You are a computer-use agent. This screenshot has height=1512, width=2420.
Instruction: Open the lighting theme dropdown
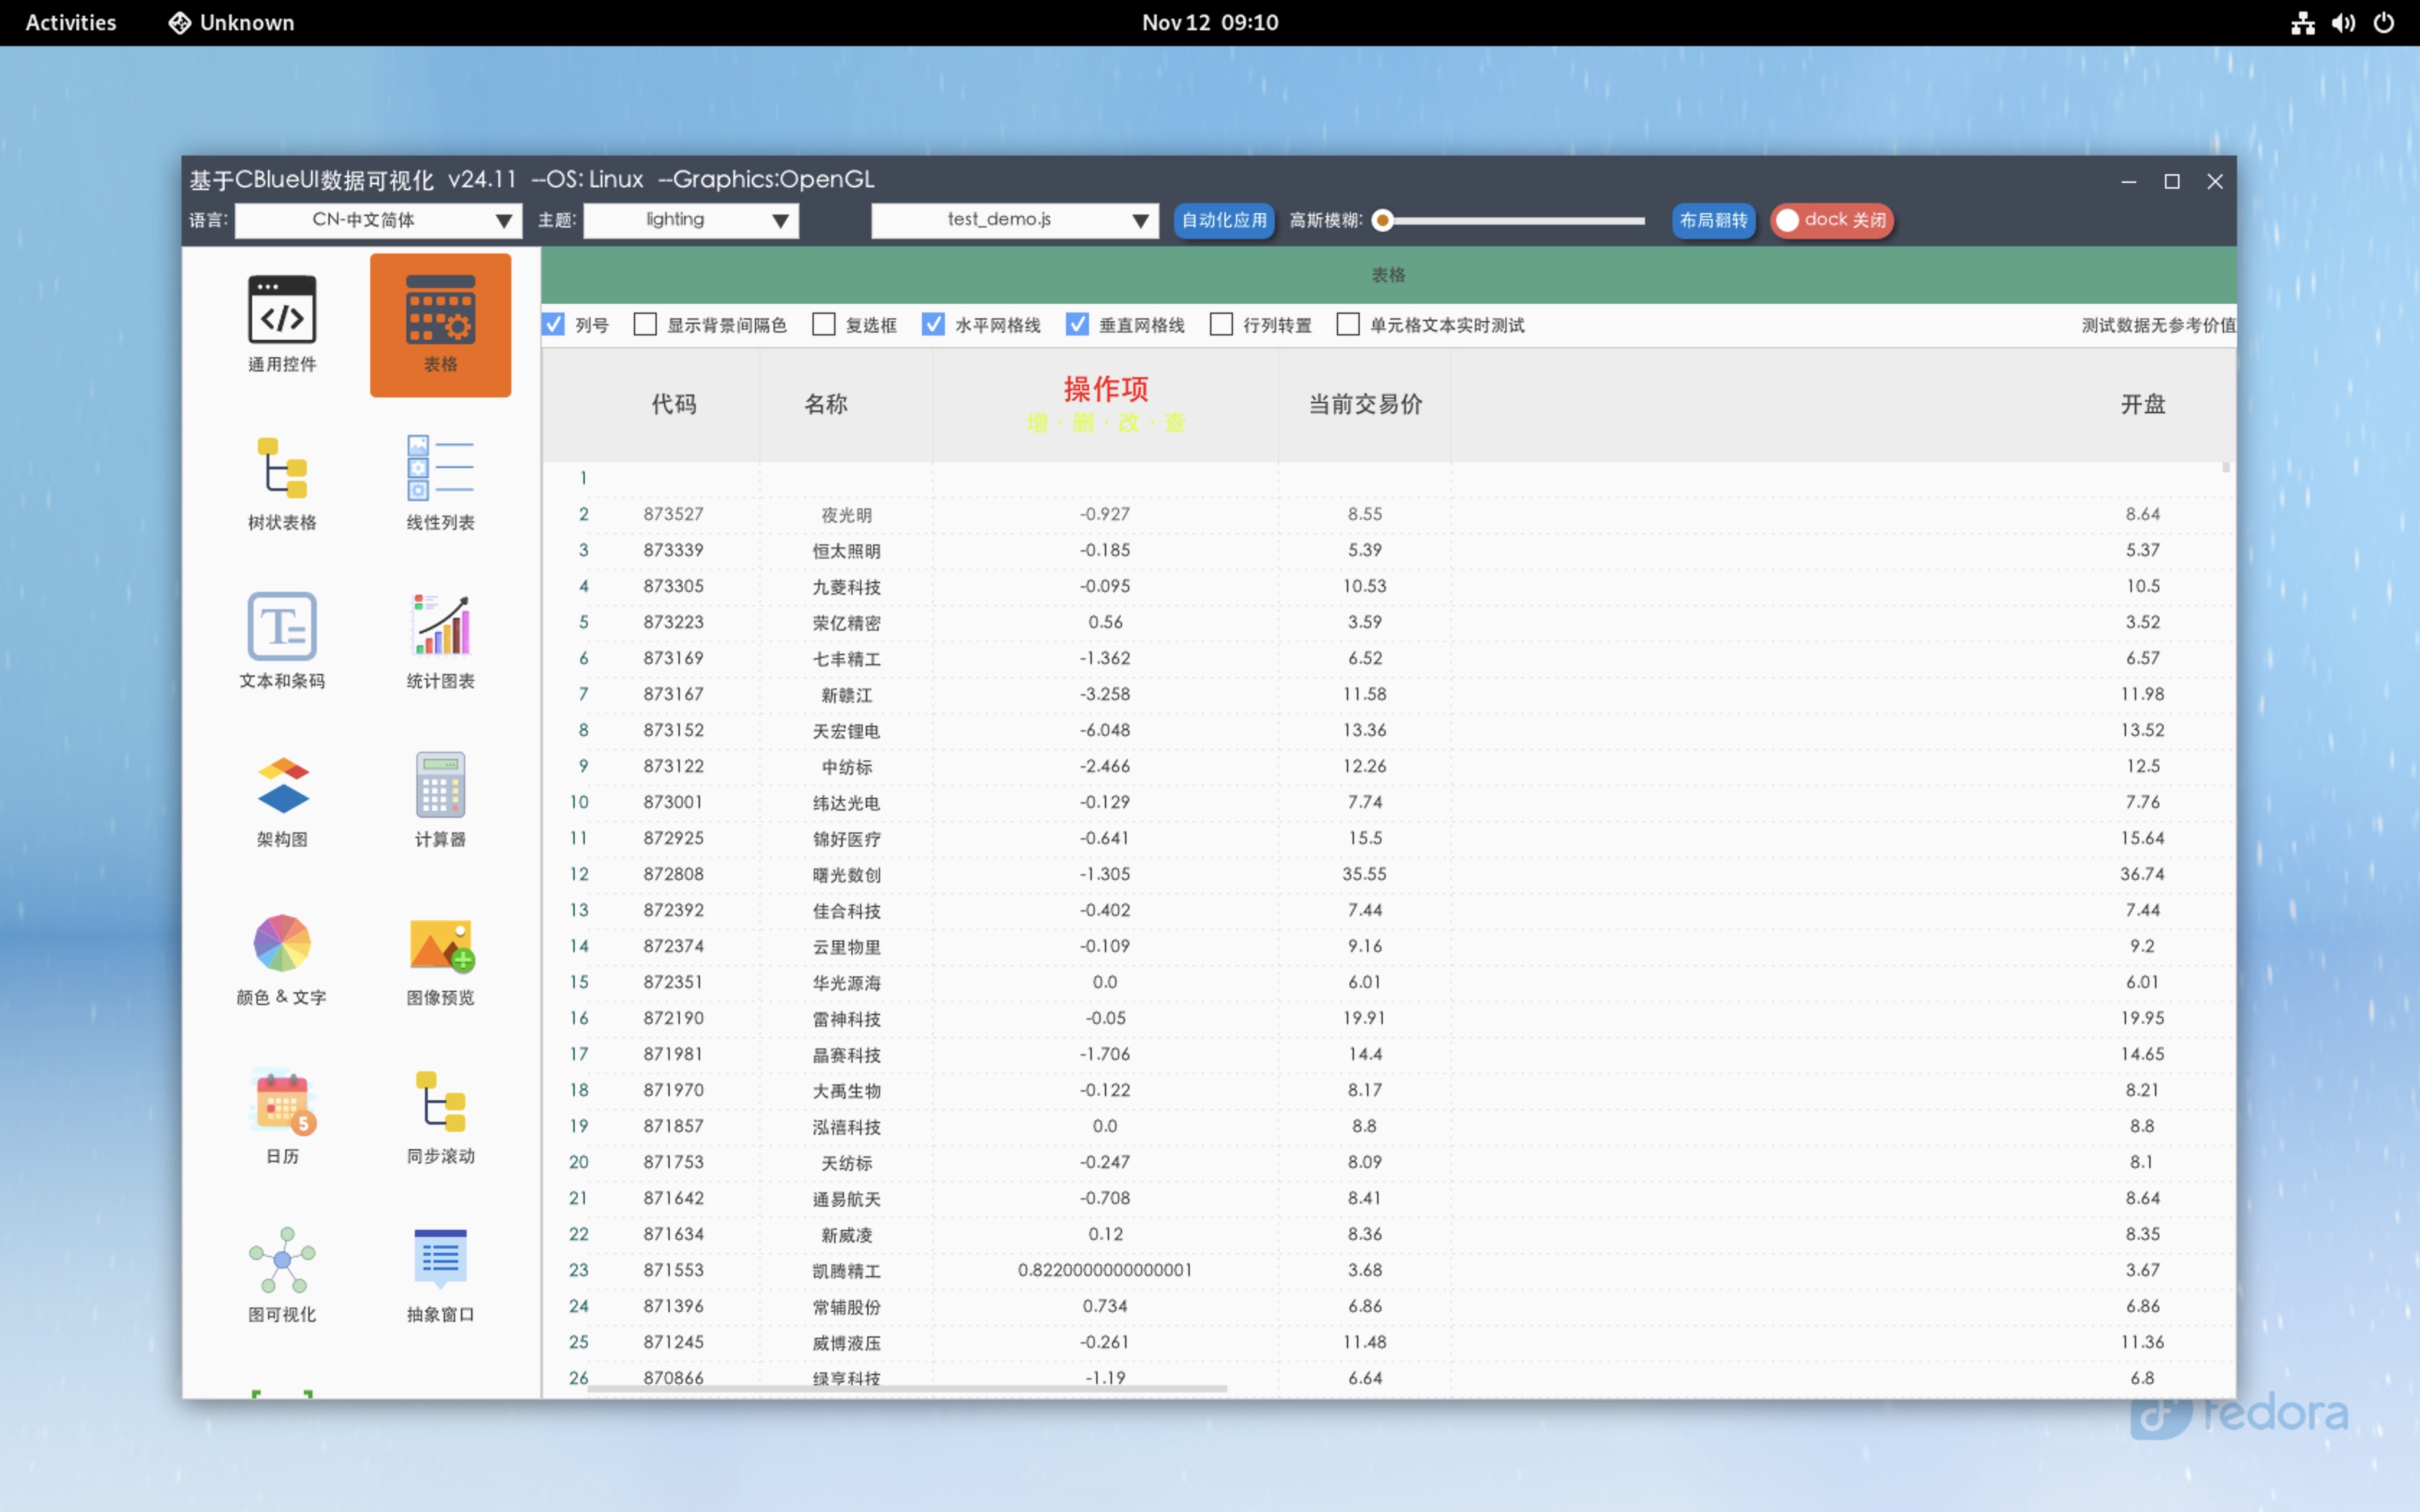(691, 220)
